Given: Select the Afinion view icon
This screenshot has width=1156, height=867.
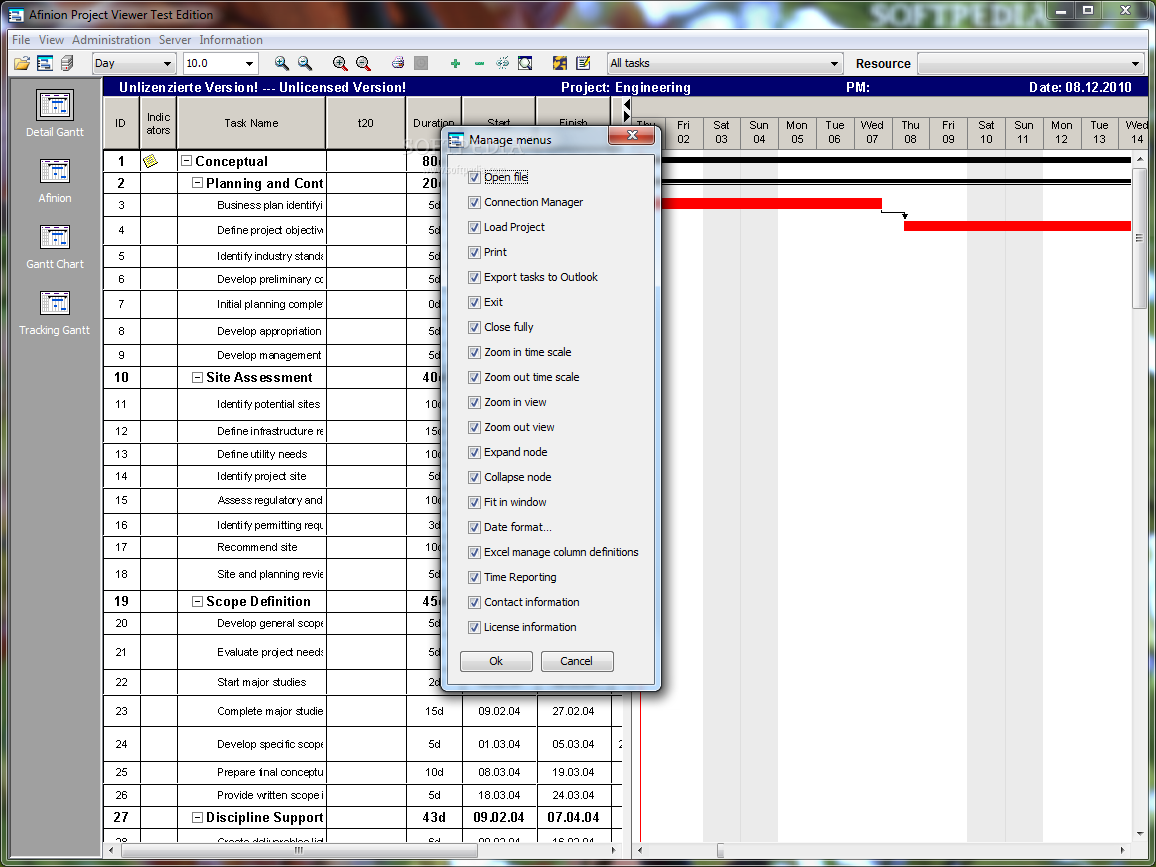Looking at the screenshot, I should click(x=55, y=171).
